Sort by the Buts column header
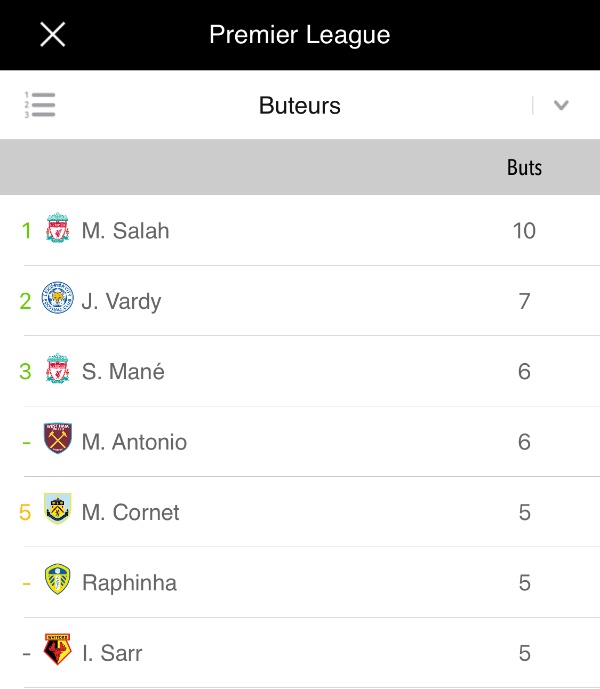 [524, 167]
